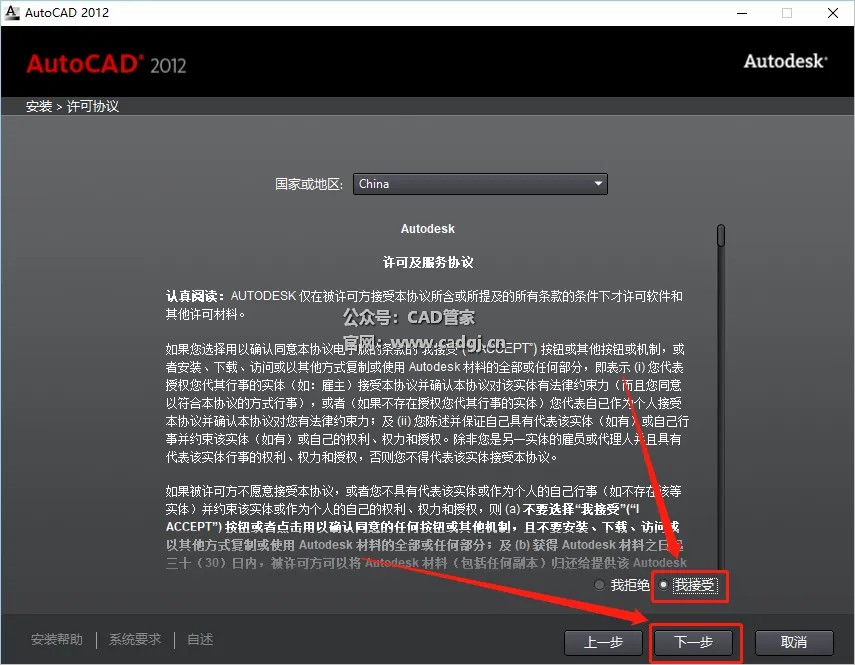Open the 系统要求 system requirements link
Screen dimensions: 855x665
[135, 639]
